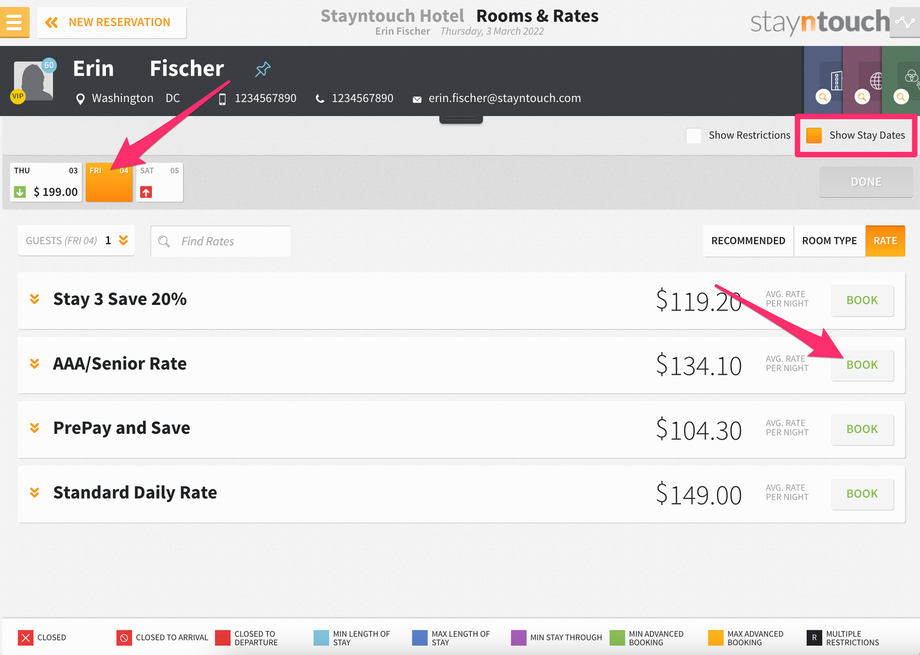Book the Standard Daily Rate
The height and width of the screenshot is (655, 920).
point(862,494)
